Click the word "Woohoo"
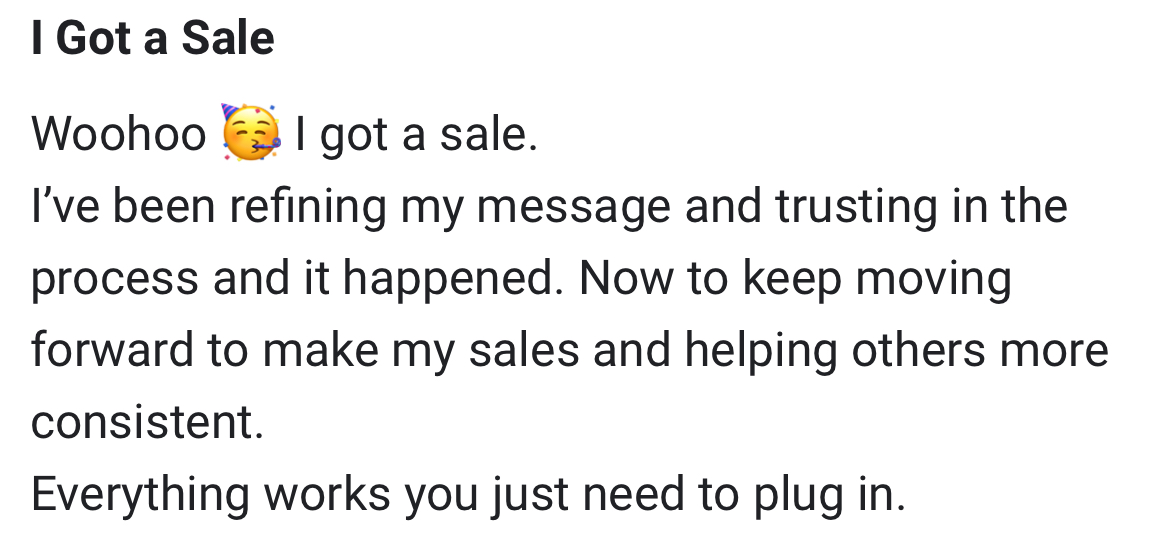Viewport: 1170px width, 555px height. click(118, 134)
